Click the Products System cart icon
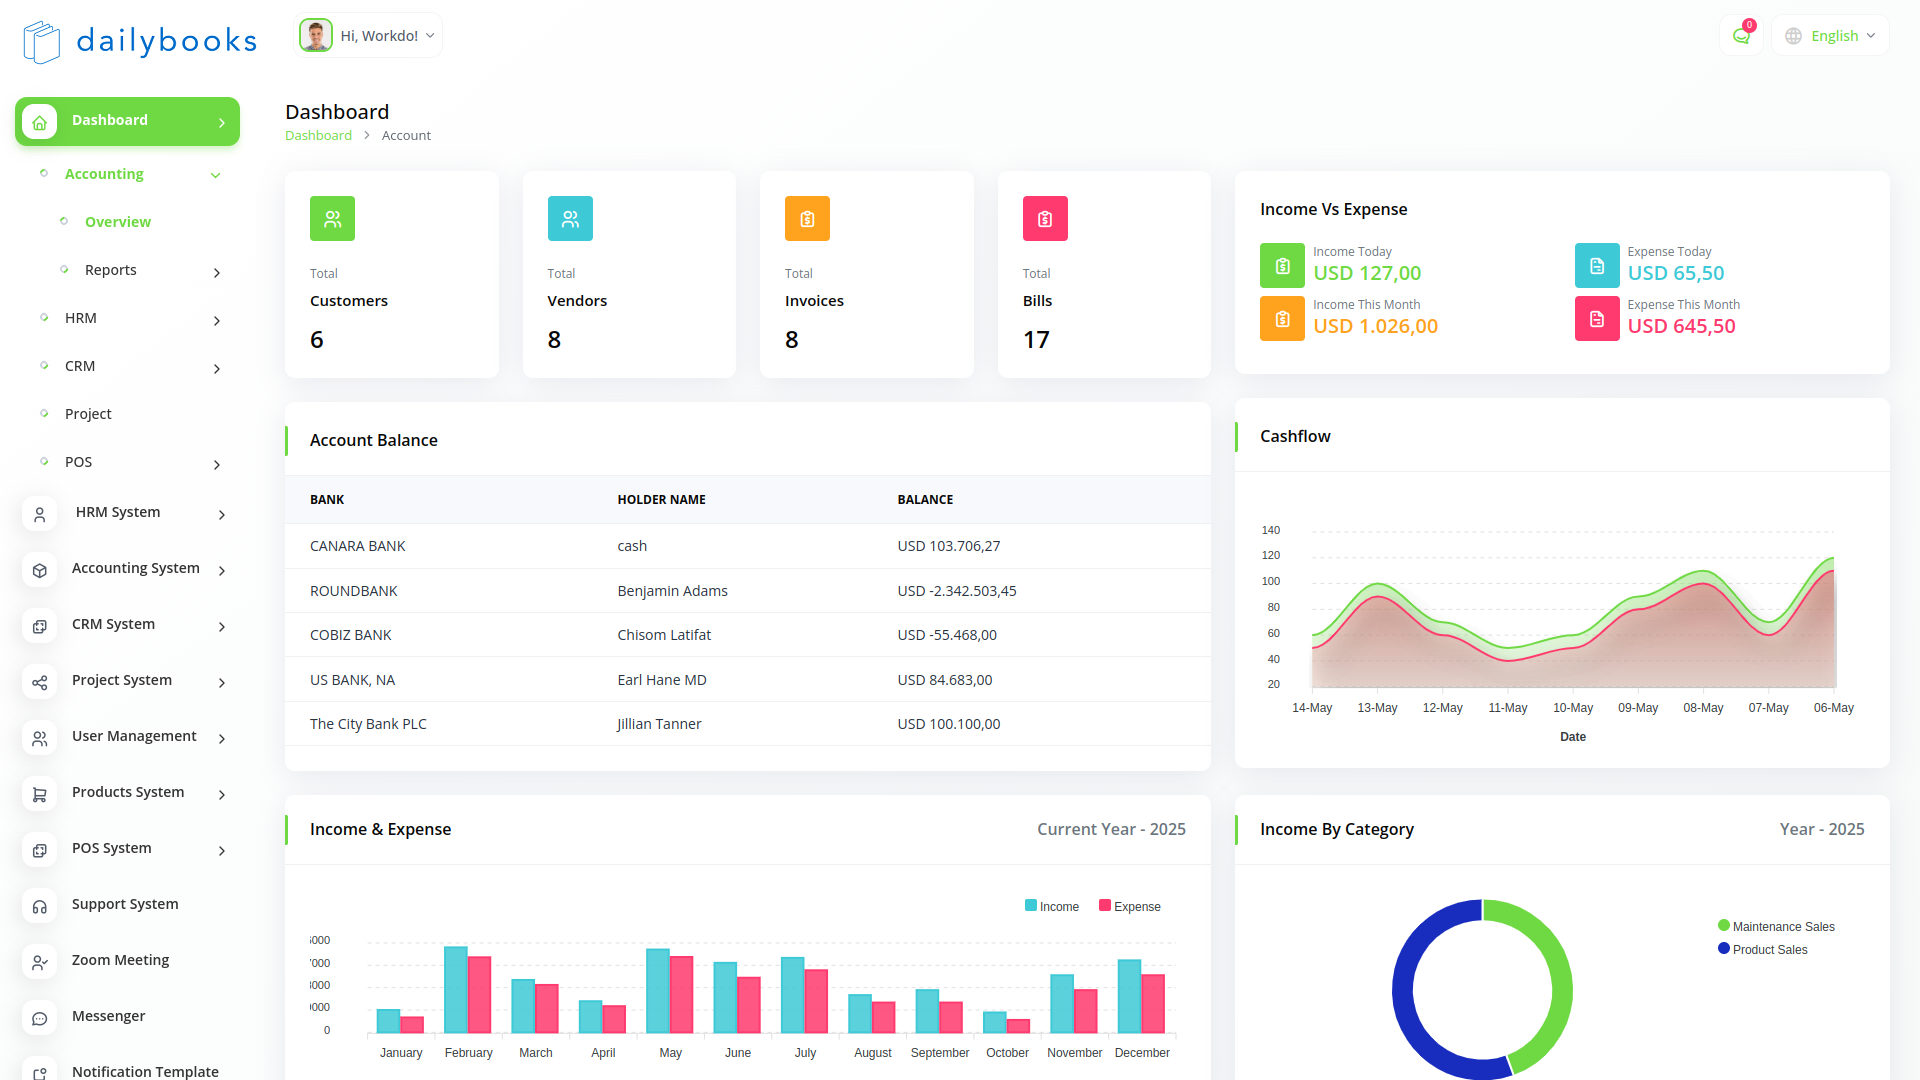This screenshot has height=1080, width=1920. (x=40, y=794)
